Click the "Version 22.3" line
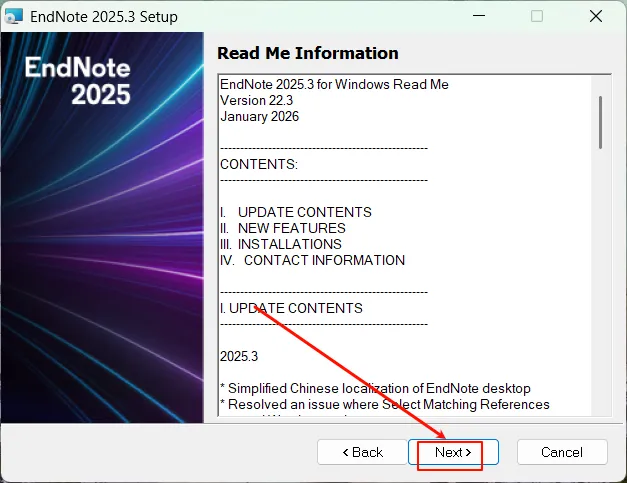 pos(256,100)
